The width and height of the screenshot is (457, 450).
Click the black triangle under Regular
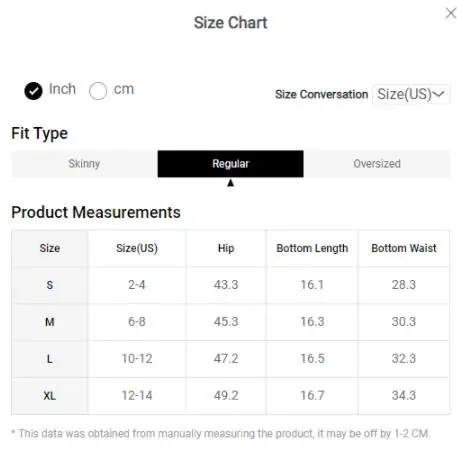pyautogui.click(x=230, y=183)
